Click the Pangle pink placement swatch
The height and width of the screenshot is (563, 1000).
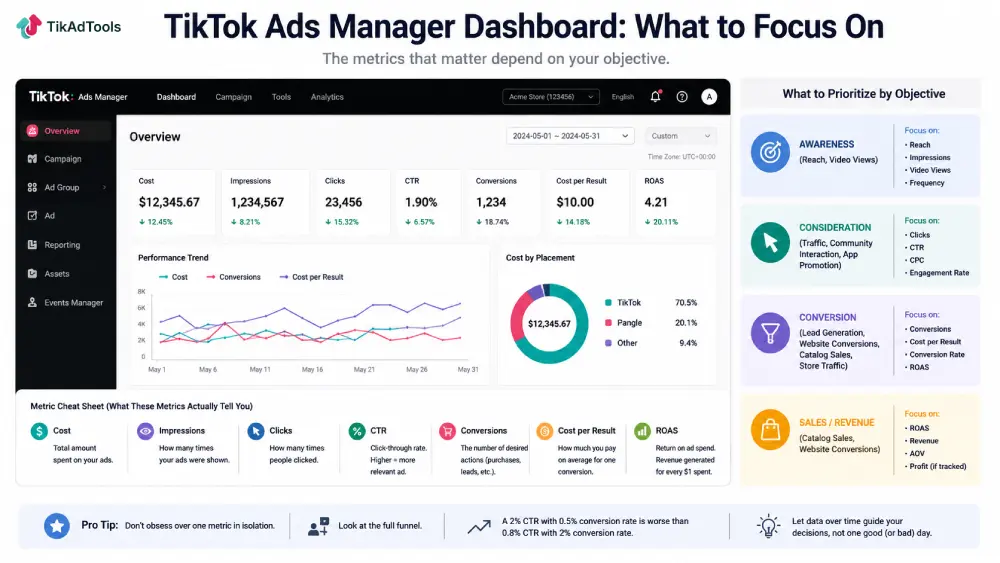pyautogui.click(x=608, y=323)
